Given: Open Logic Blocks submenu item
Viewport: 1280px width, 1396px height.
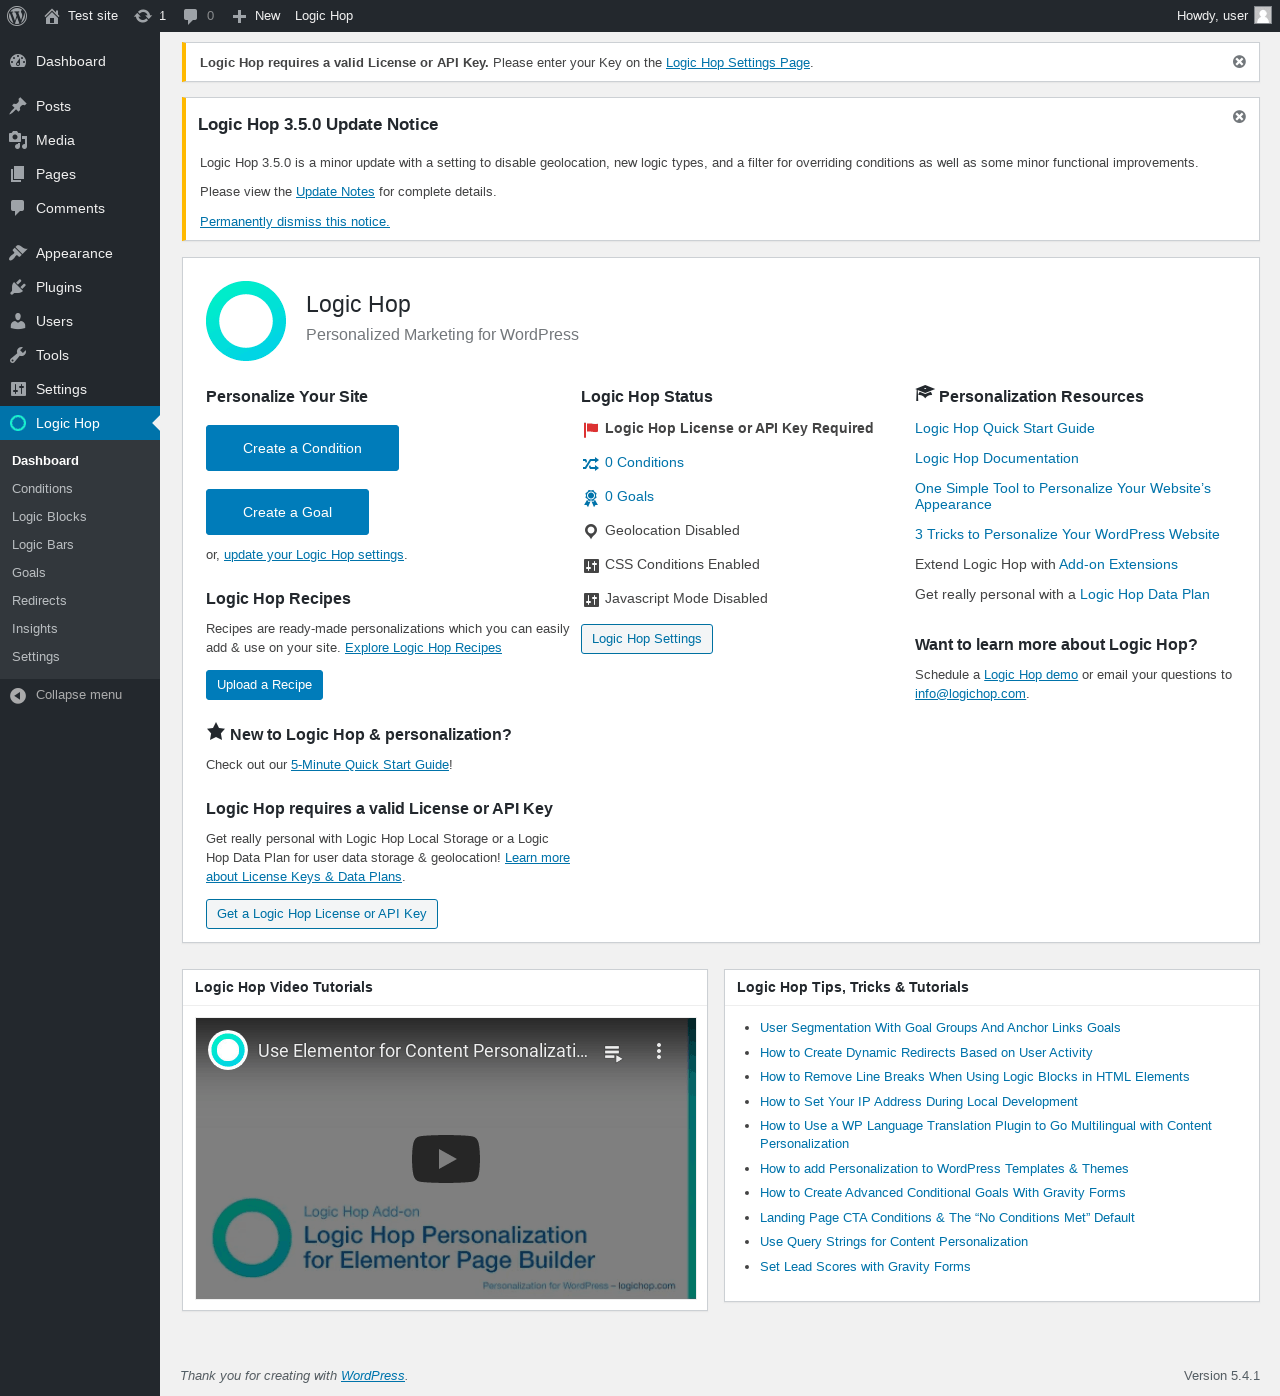Looking at the screenshot, I should click(49, 517).
